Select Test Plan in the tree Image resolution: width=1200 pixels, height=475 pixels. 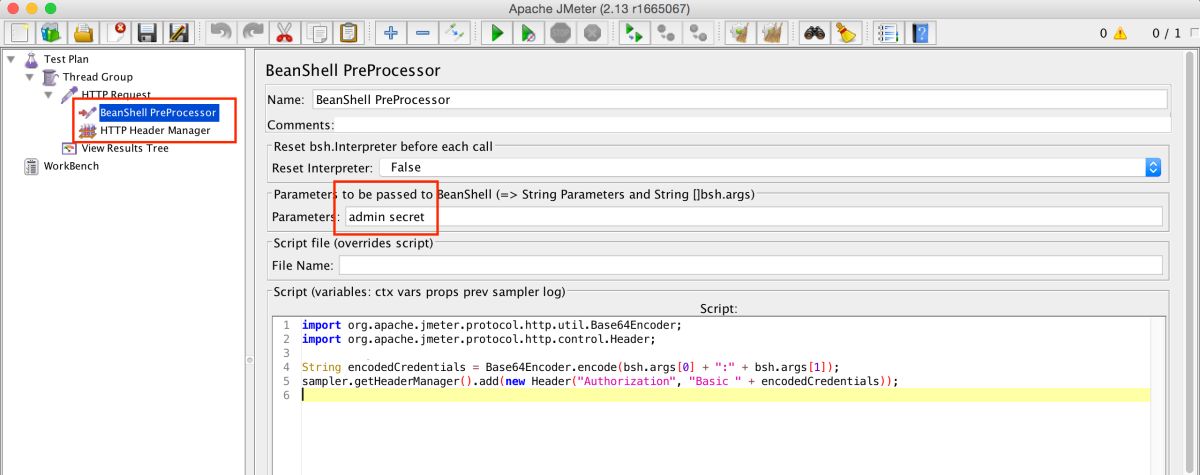66,59
